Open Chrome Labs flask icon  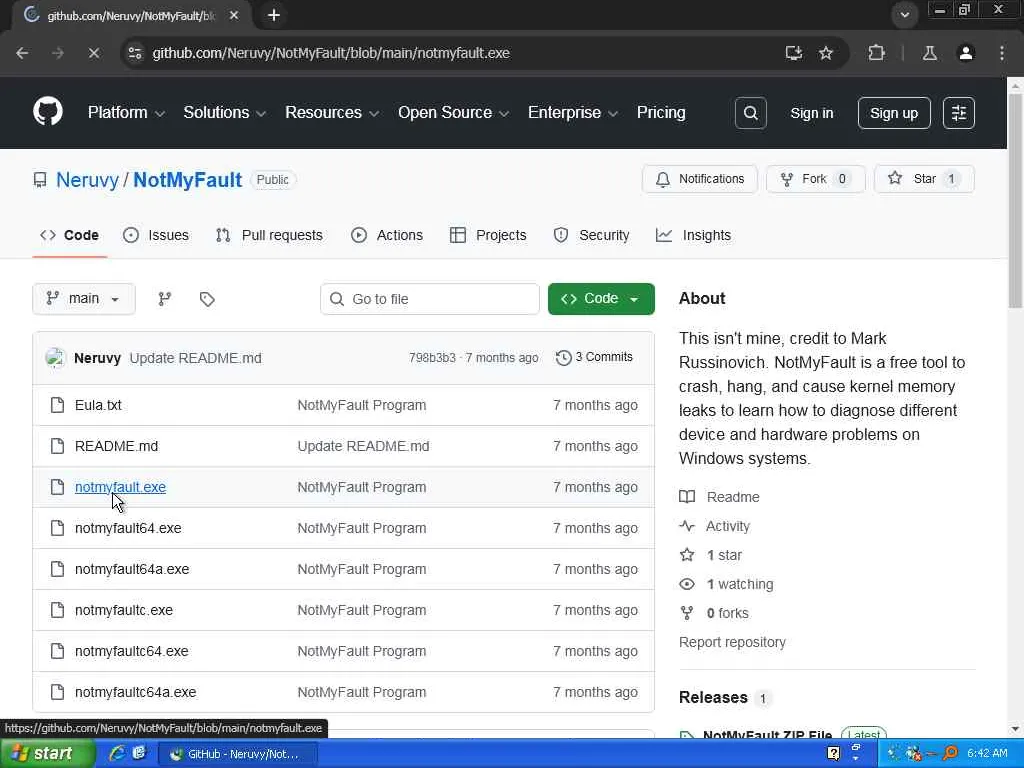coord(929,53)
